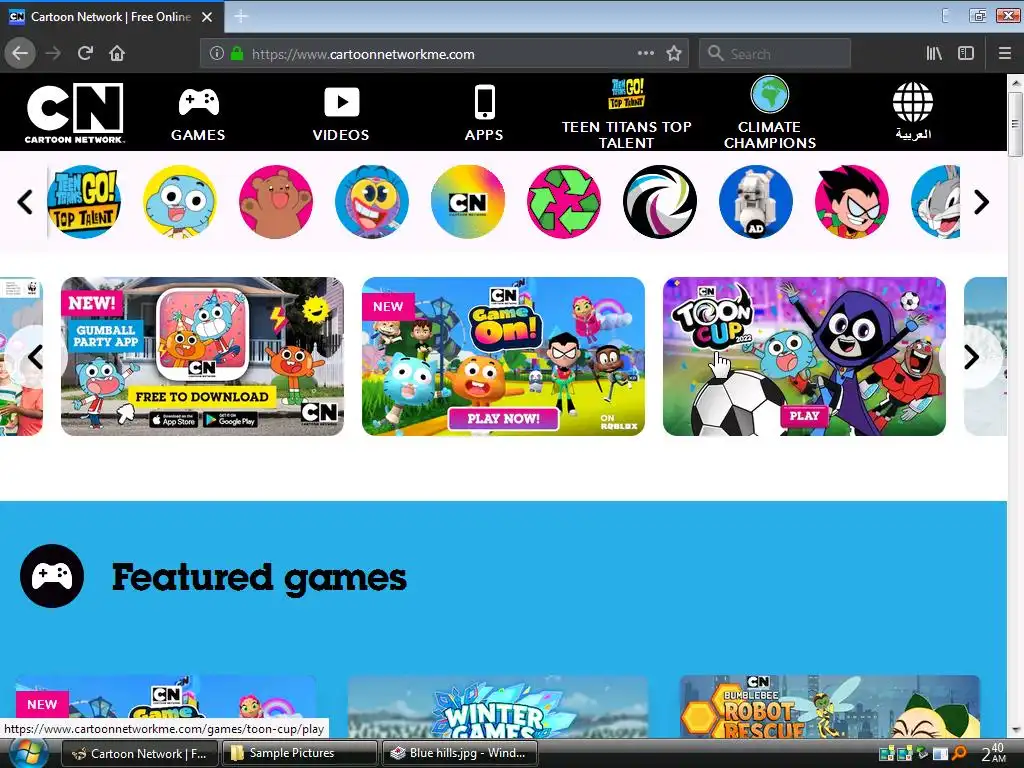Open Climate Champions page

pos(770,113)
